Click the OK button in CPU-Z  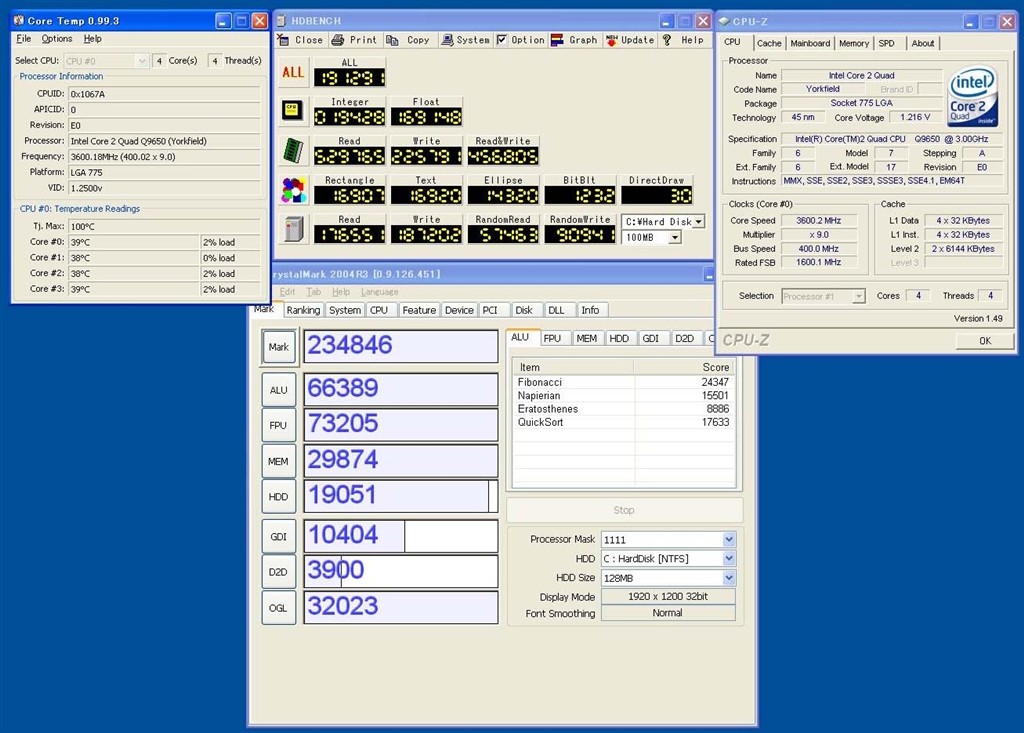(x=985, y=340)
